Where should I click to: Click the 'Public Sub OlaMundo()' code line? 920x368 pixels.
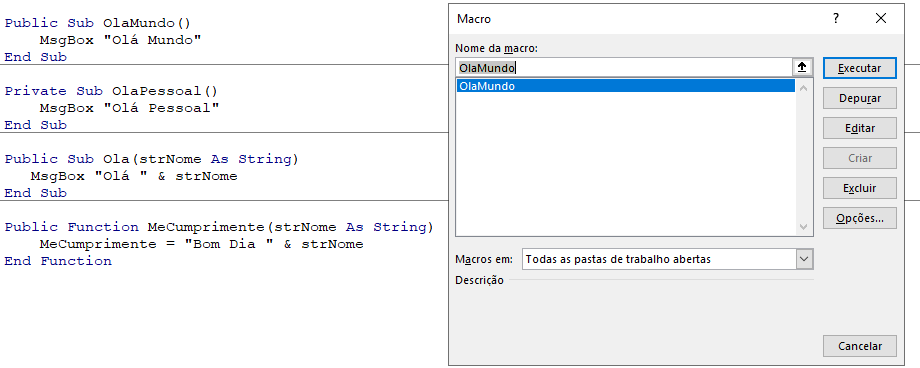(x=98, y=23)
